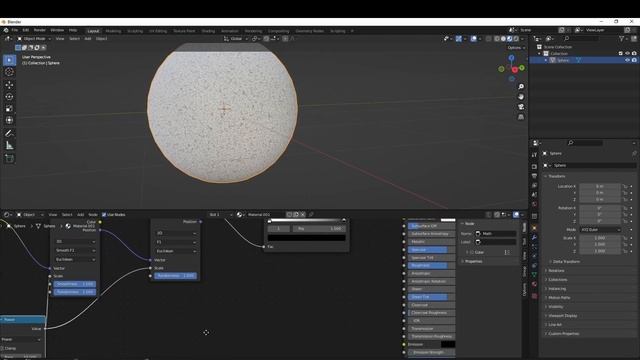Click the pan hand icon in viewport
Image resolution: width=640 pixels, height=360 pixels.
tap(521, 97)
